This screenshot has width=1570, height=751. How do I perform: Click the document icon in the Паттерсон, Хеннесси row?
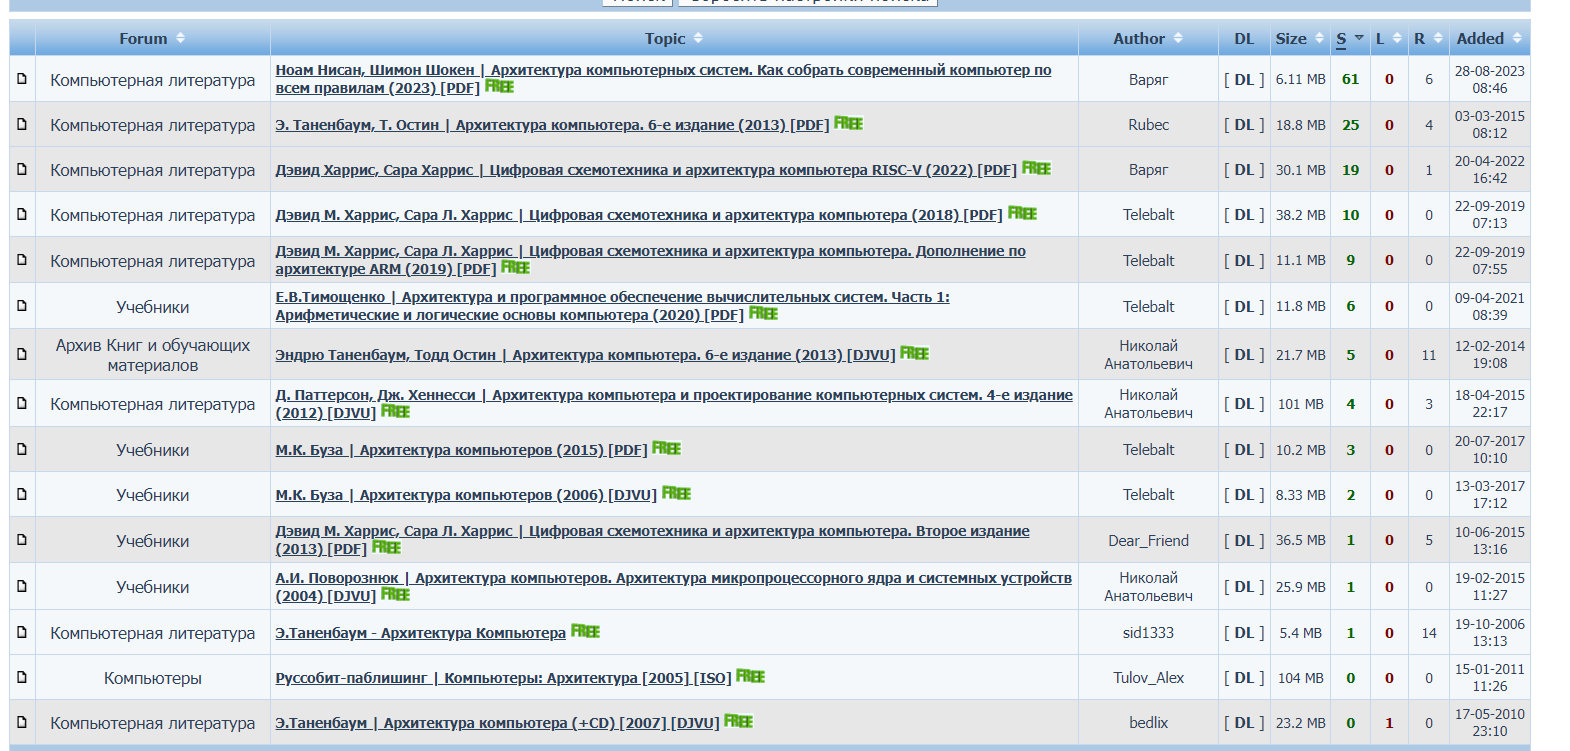pyautogui.click(x=22, y=403)
